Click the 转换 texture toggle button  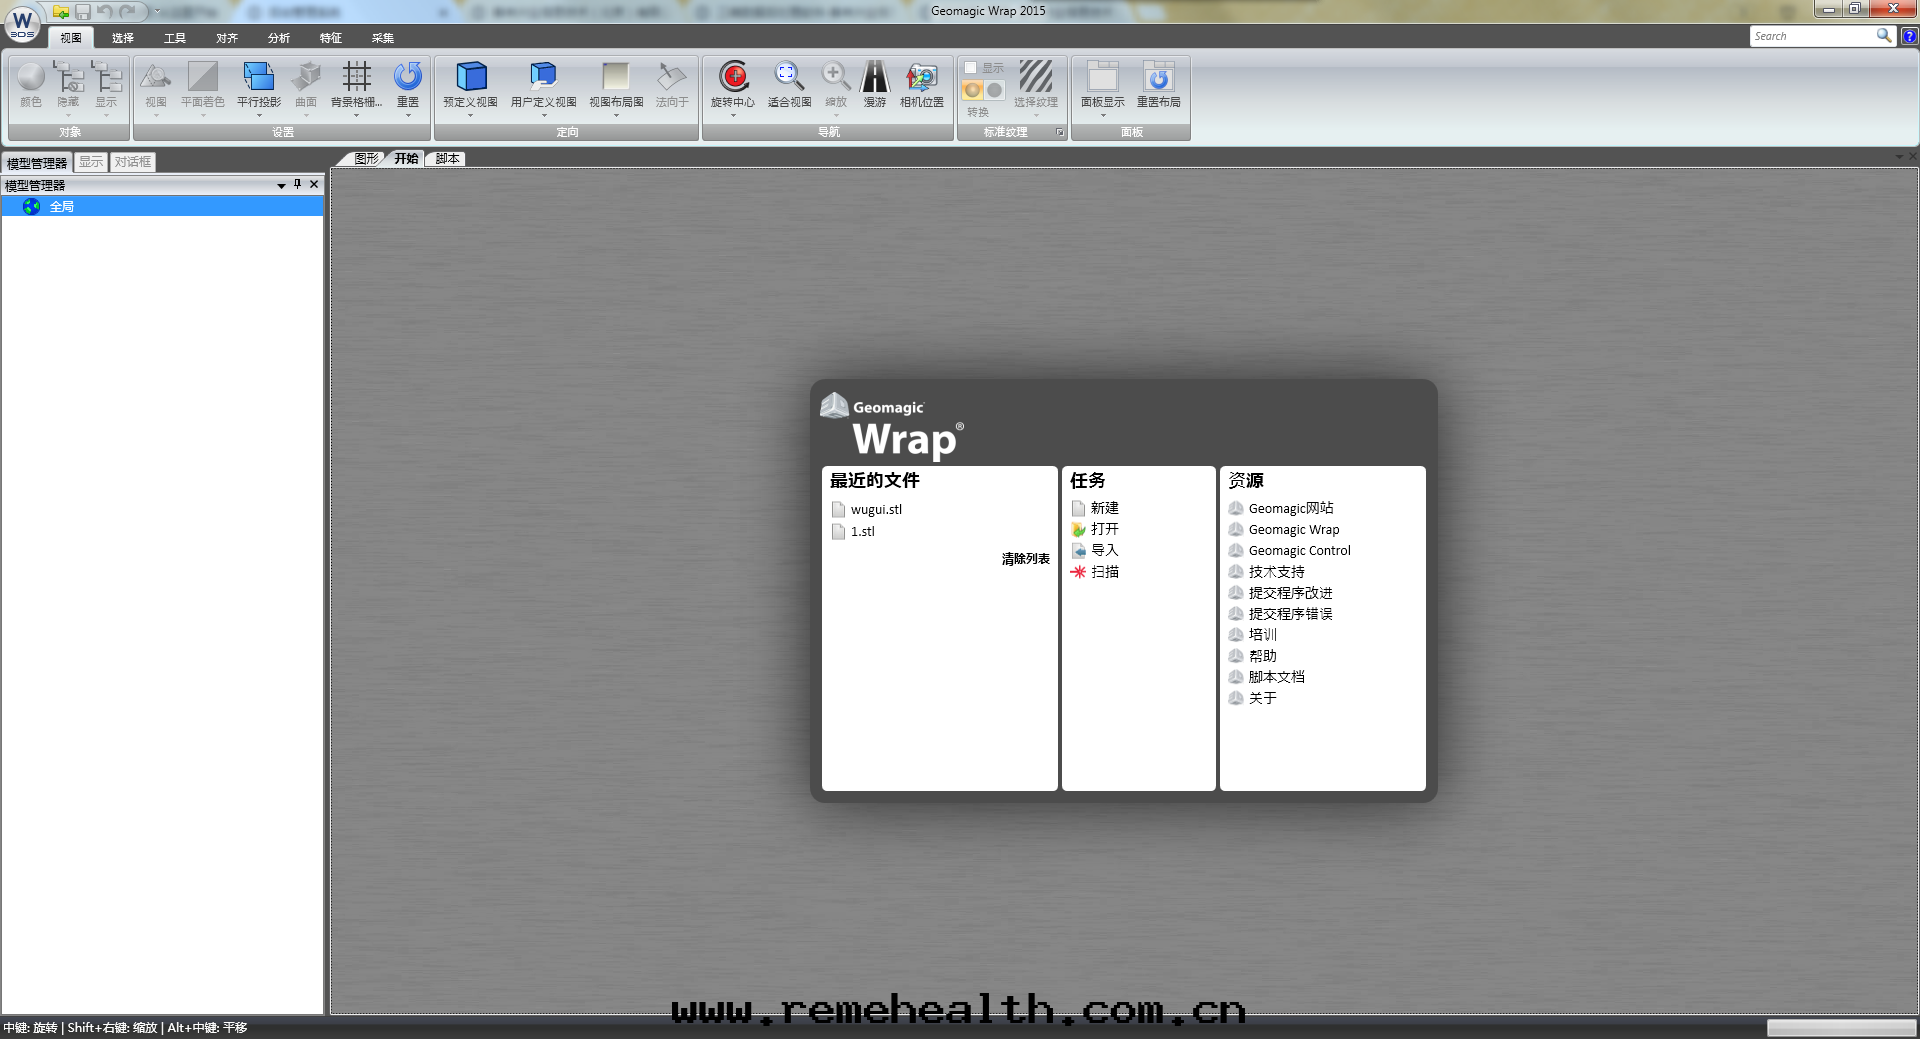[x=980, y=92]
